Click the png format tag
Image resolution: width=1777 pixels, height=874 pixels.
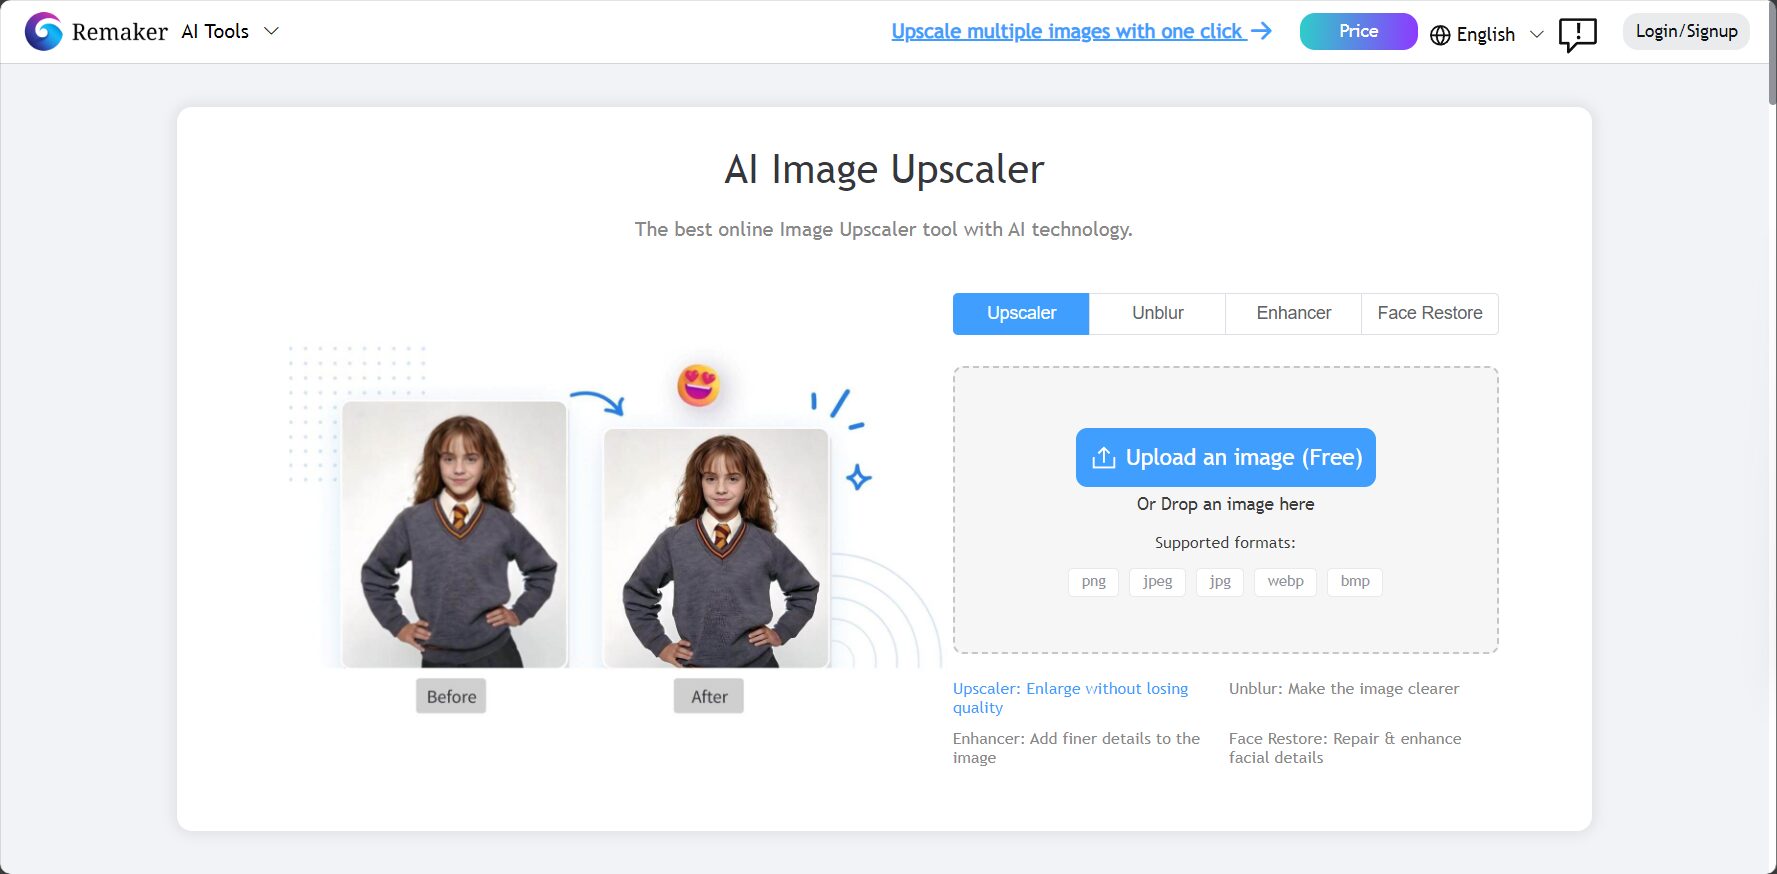(x=1093, y=582)
